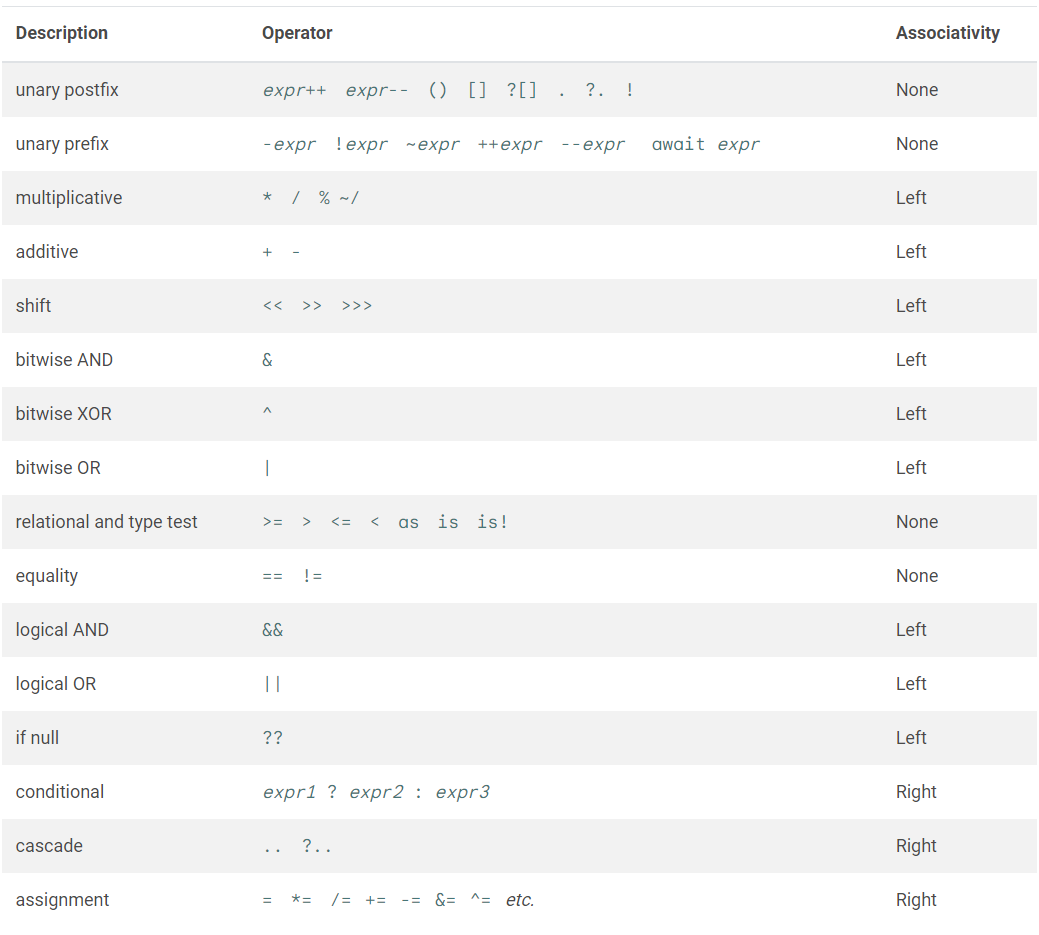This screenshot has width=1039, height=935.
Task: Select the '??' if null operator
Action: (272, 738)
